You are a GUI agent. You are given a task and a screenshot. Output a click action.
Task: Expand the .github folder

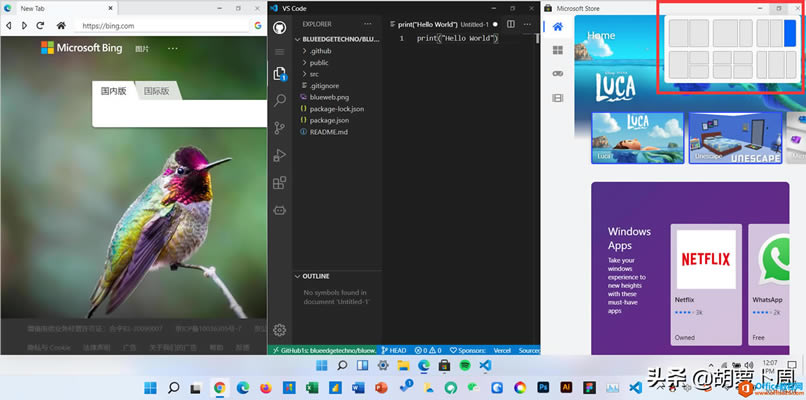click(337, 51)
